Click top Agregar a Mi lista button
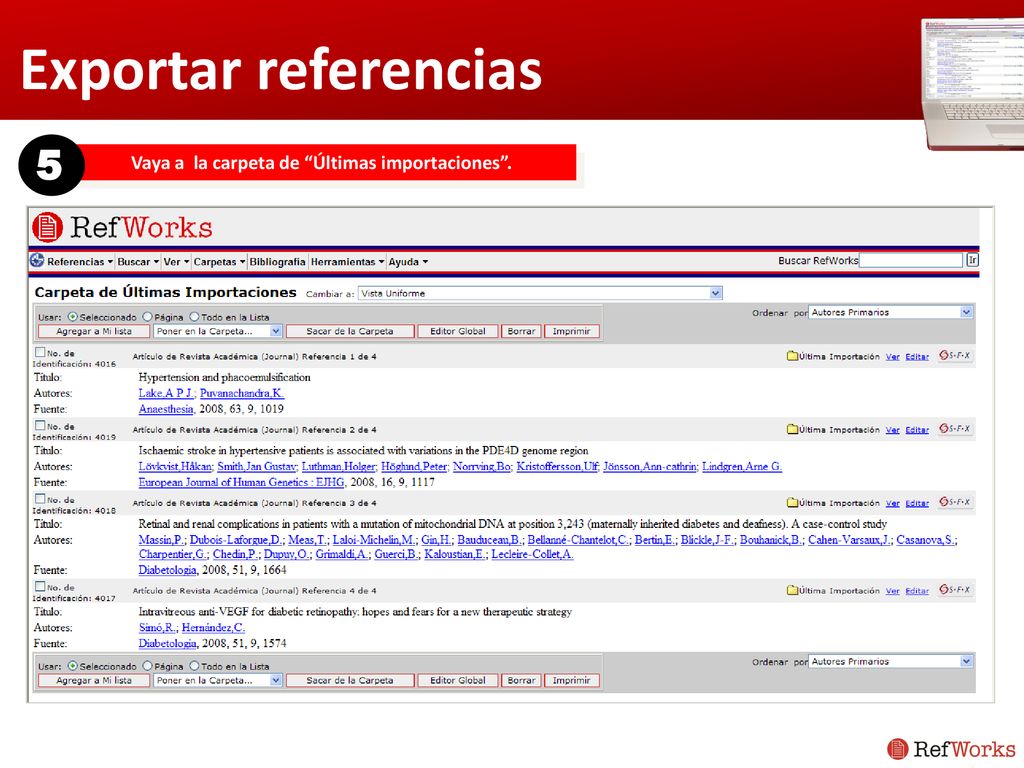Screen dimensions: 1024x768 (94, 331)
